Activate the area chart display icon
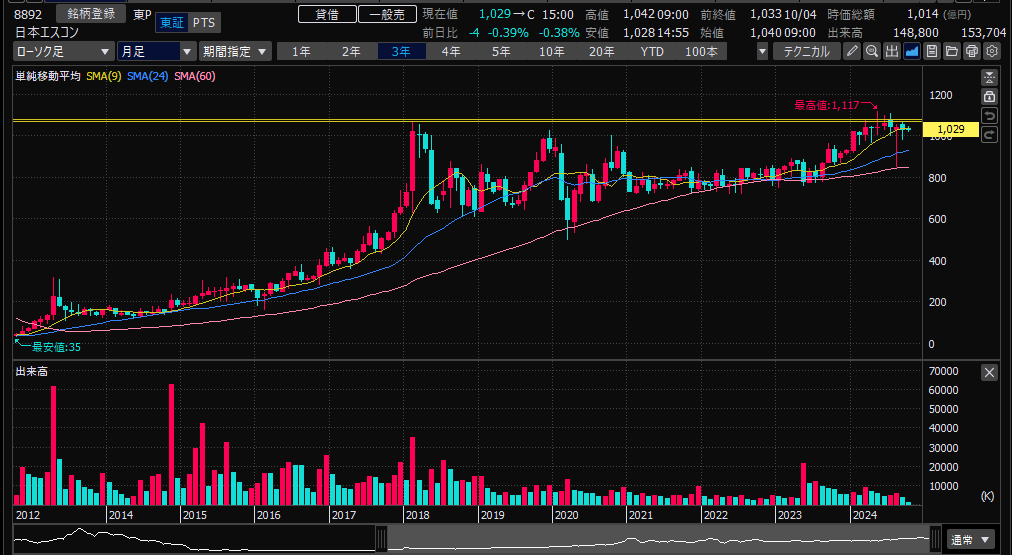The height and width of the screenshot is (555, 1012). [x=912, y=51]
